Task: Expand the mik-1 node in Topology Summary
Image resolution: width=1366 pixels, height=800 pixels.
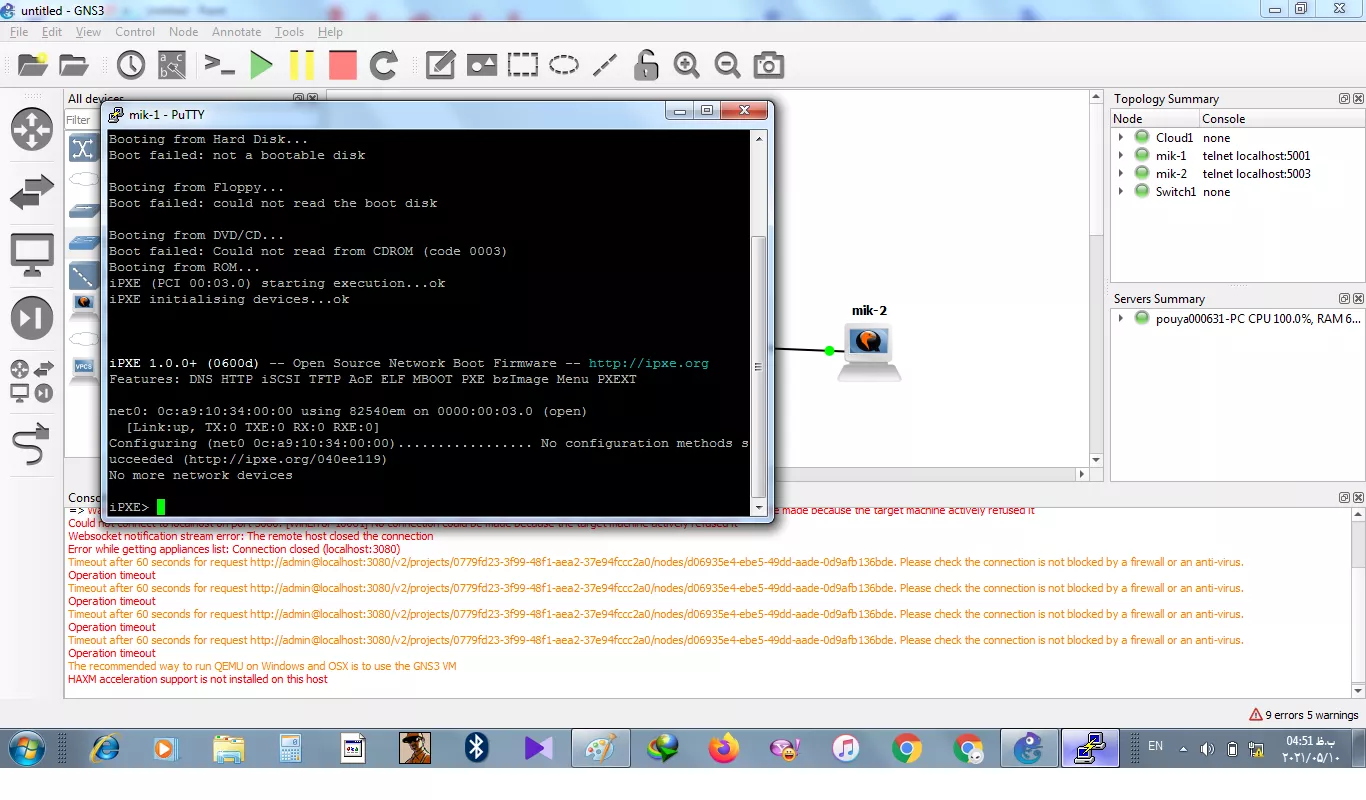Action: pos(1121,156)
